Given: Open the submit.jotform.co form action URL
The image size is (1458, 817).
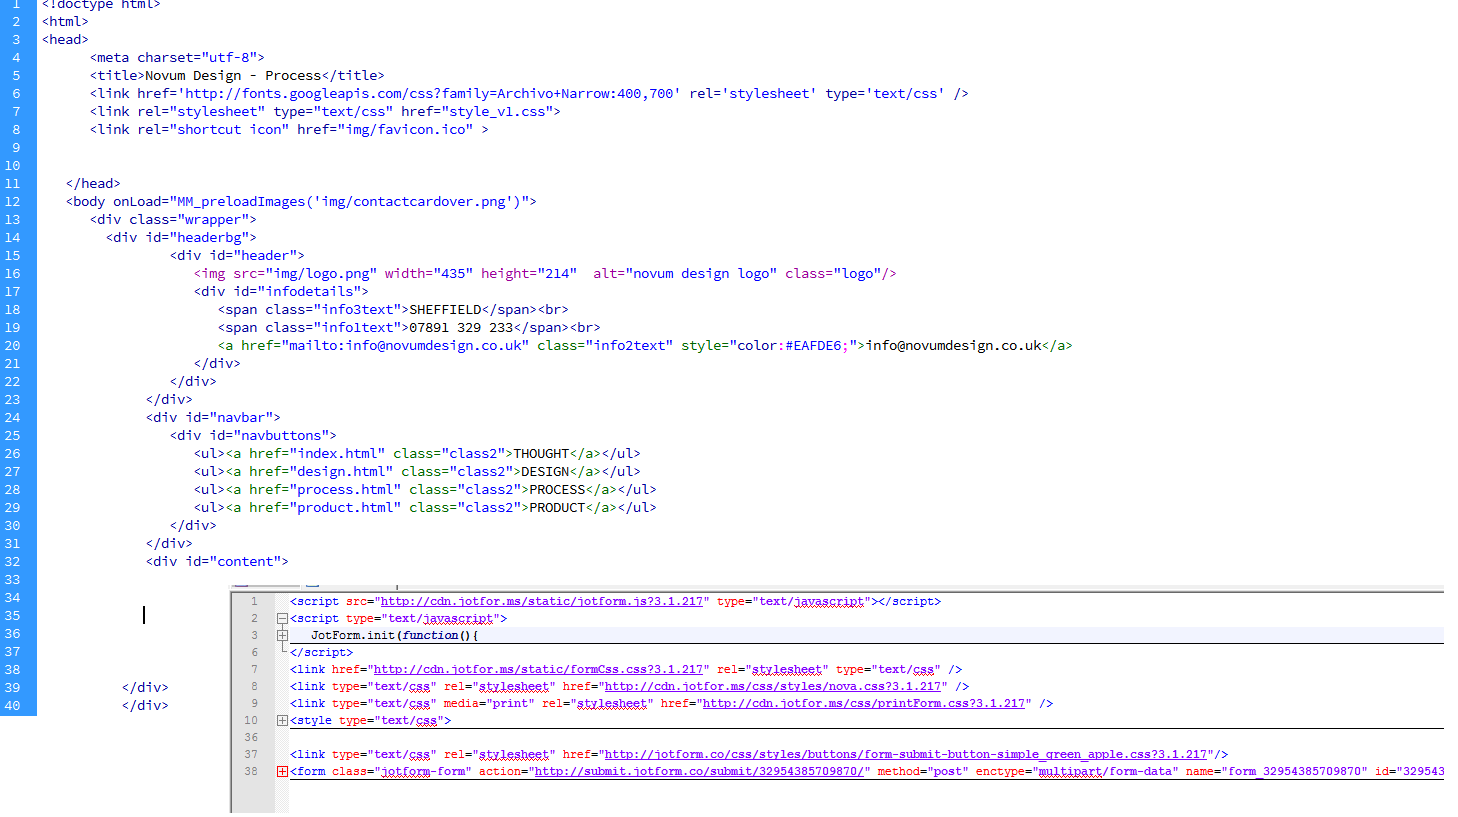Looking at the screenshot, I should coord(699,772).
